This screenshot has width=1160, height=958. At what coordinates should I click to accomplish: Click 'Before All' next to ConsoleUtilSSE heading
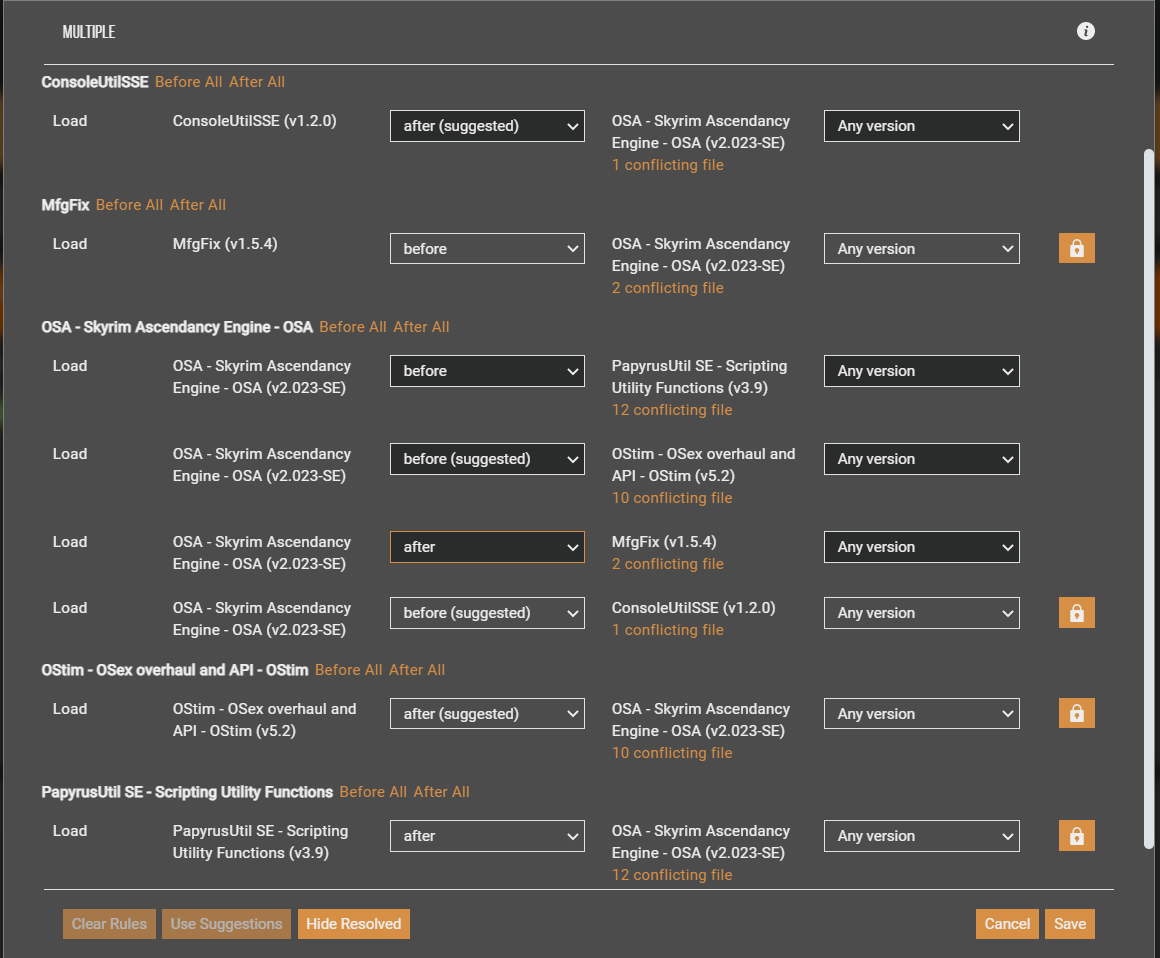click(188, 82)
